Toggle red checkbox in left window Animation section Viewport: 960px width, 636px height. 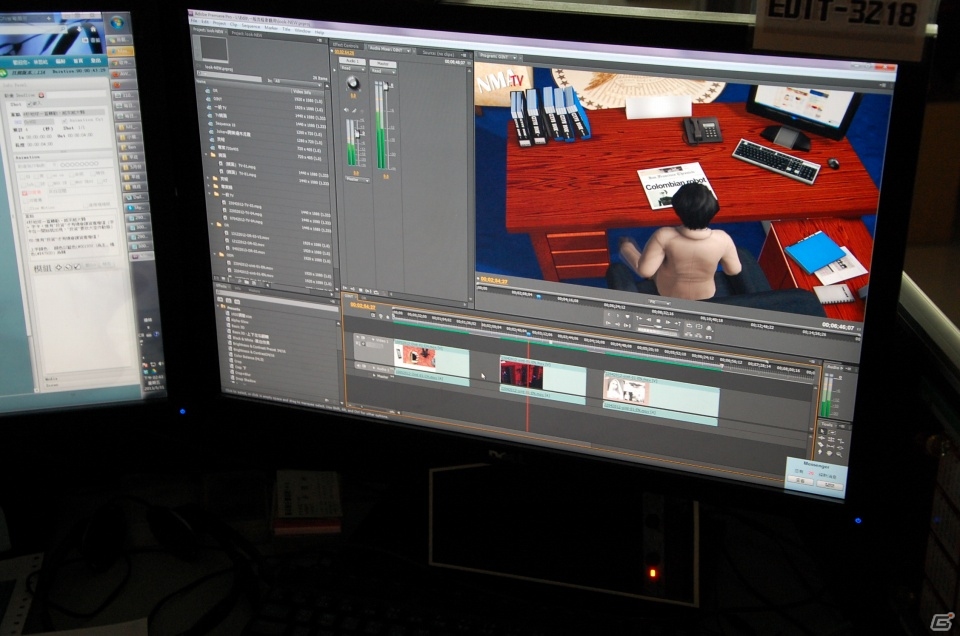click(x=24, y=193)
